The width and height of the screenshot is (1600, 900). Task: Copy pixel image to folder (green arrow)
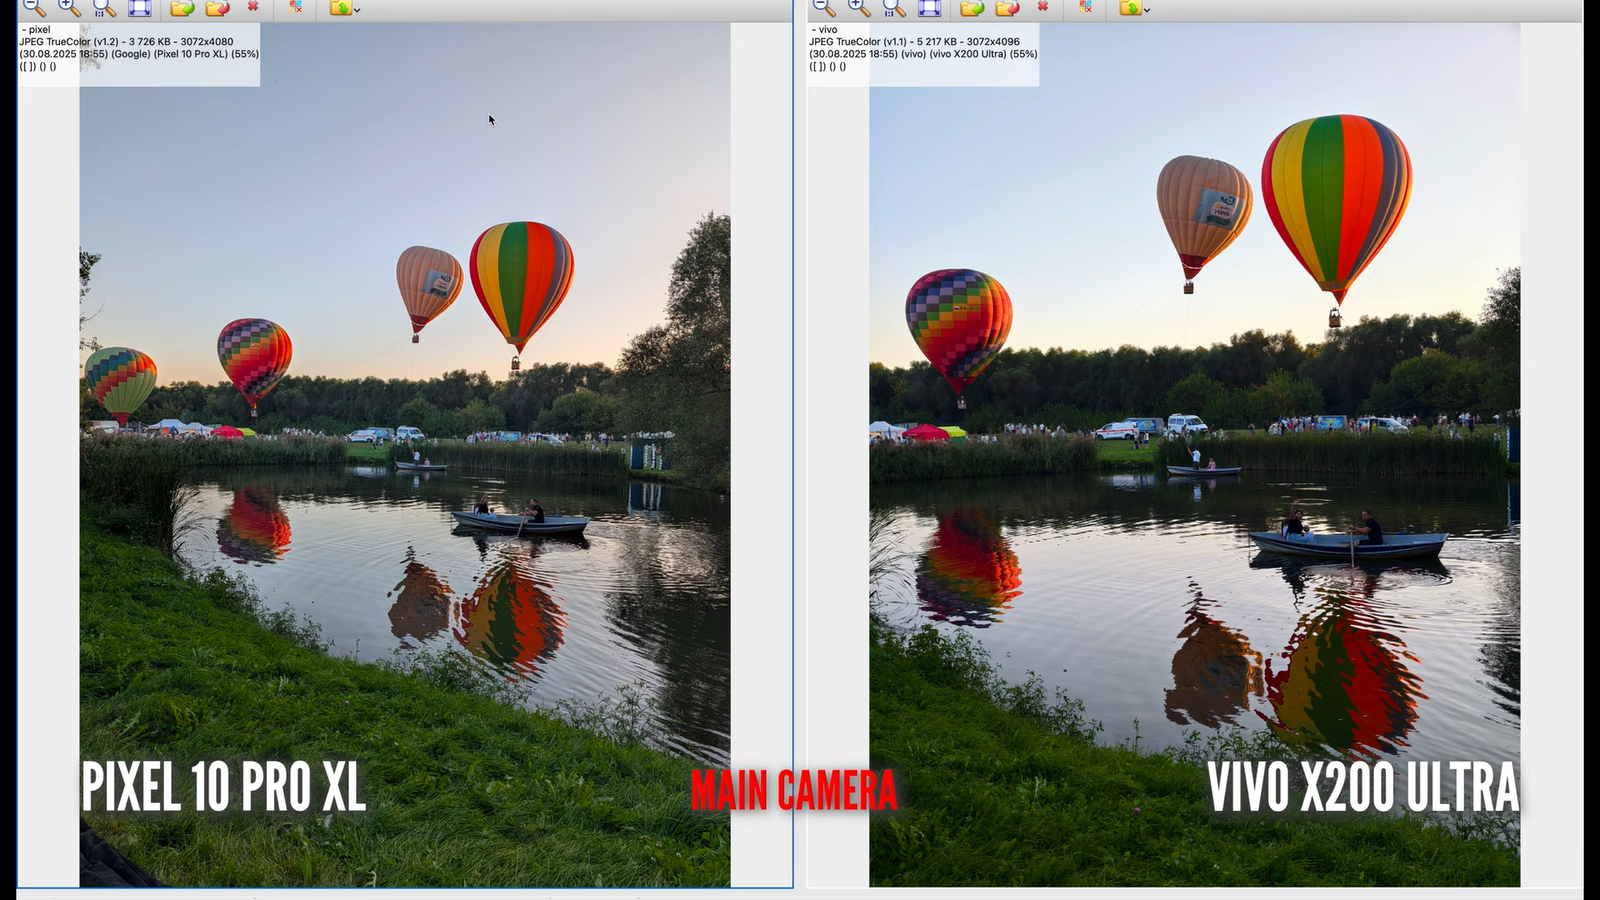[x=182, y=8]
